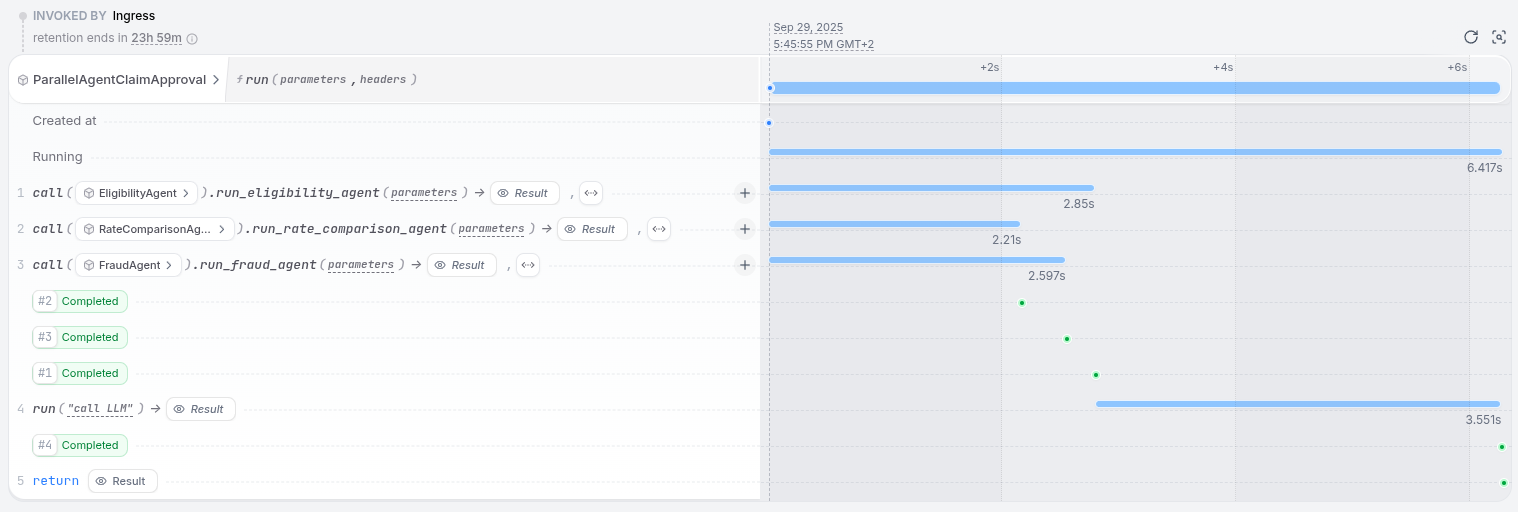The width and height of the screenshot is (1518, 512).
Task: Click the +6s timeline tick label
Action: point(1457,67)
